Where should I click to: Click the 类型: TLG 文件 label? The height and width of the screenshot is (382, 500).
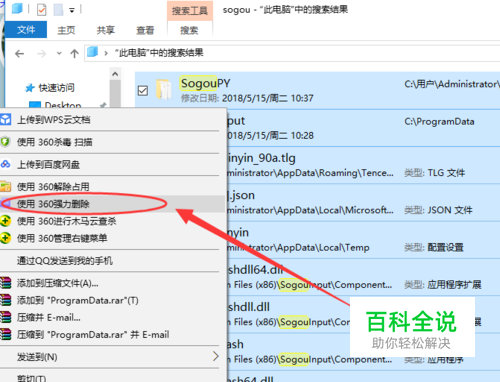(x=434, y=173)
